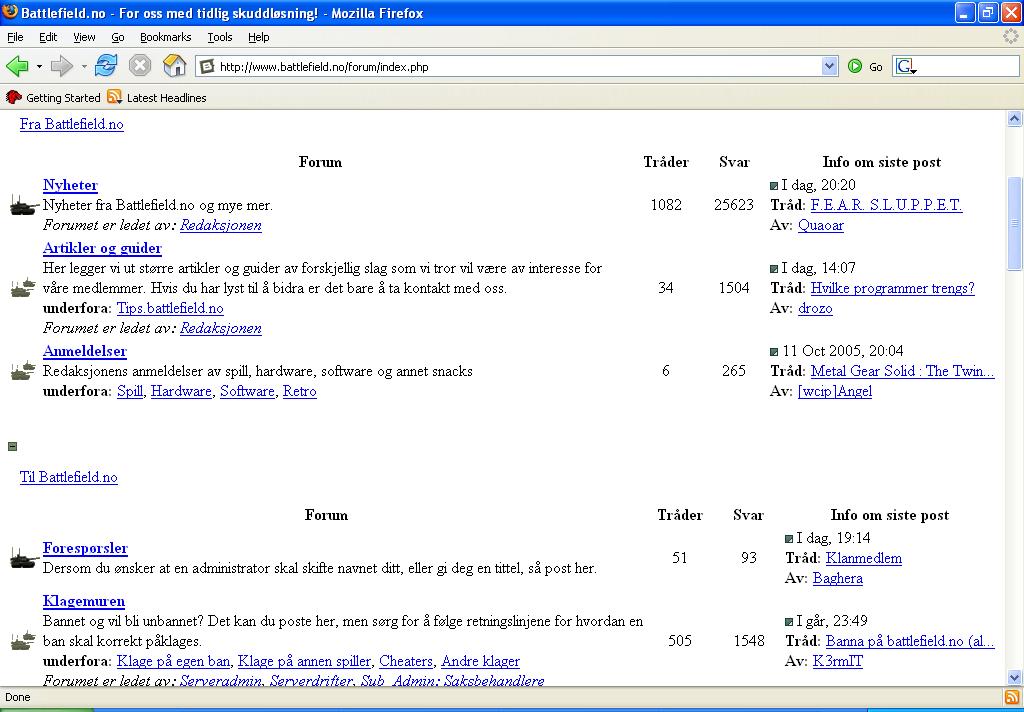Click the Stop loading button
1024x712 pixels.
(x=140, y=65)
